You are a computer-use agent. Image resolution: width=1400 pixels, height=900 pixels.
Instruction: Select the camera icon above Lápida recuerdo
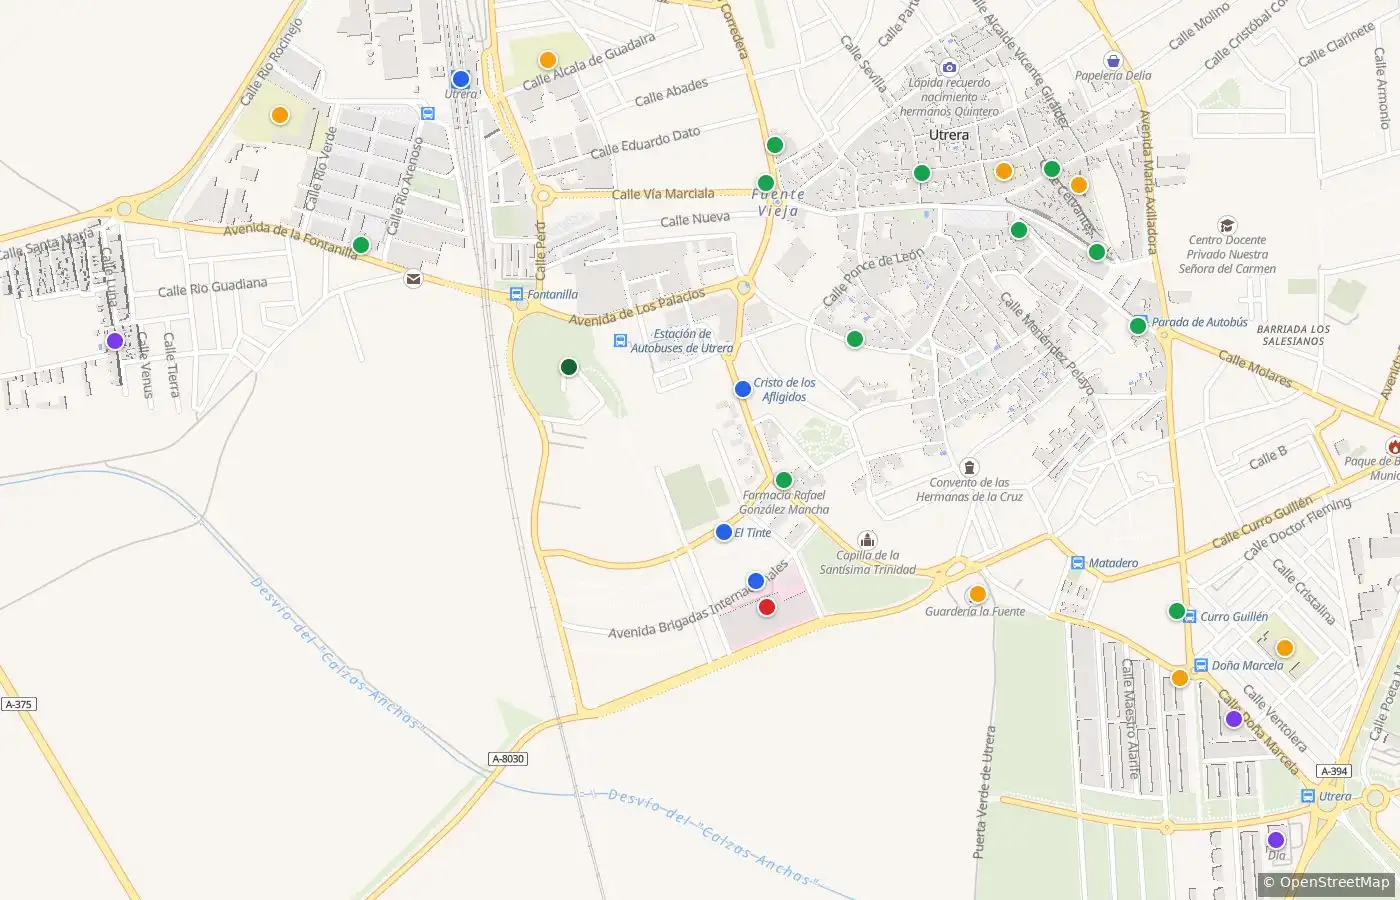coord(949,67)
